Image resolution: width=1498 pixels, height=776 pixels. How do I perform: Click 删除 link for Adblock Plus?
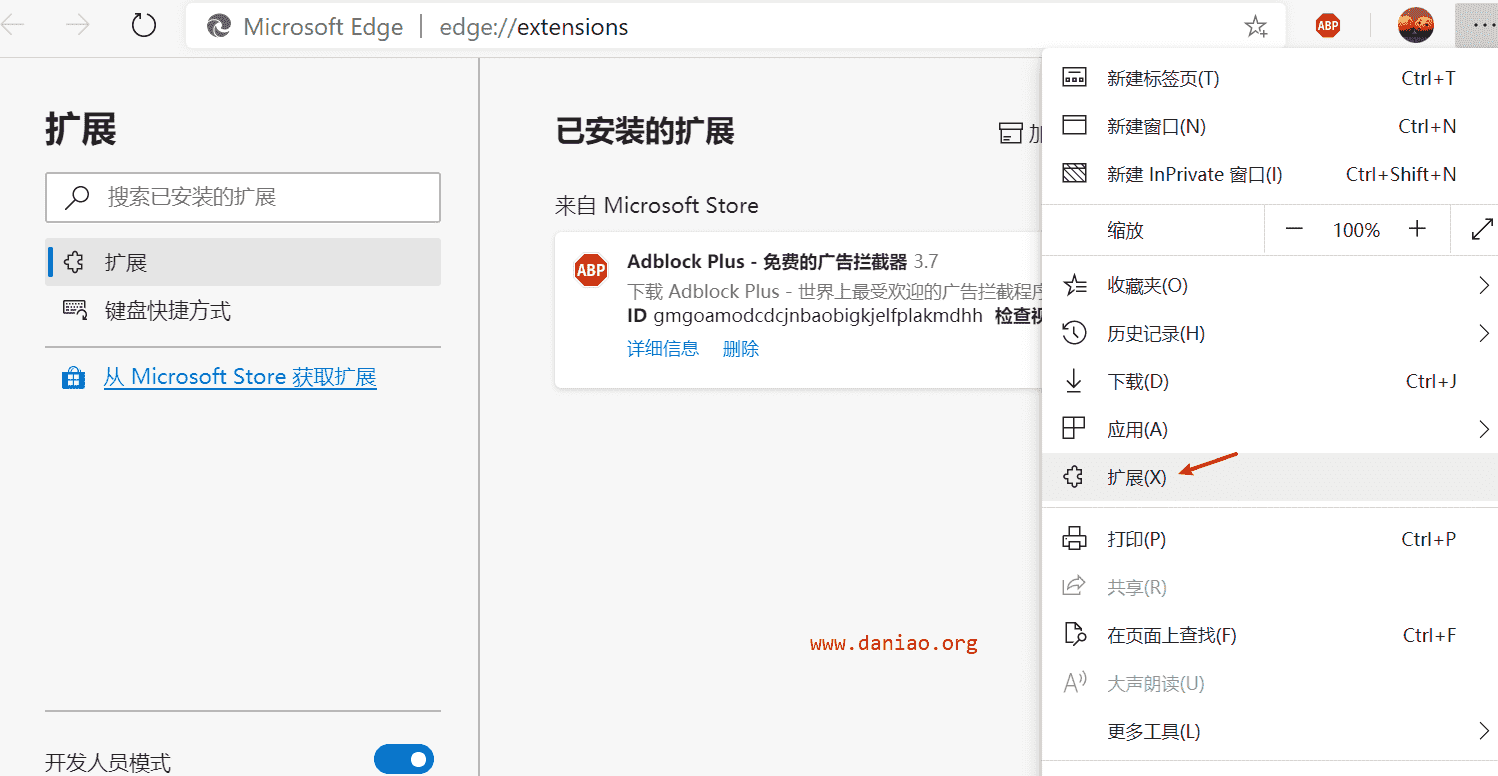[741, 349]
